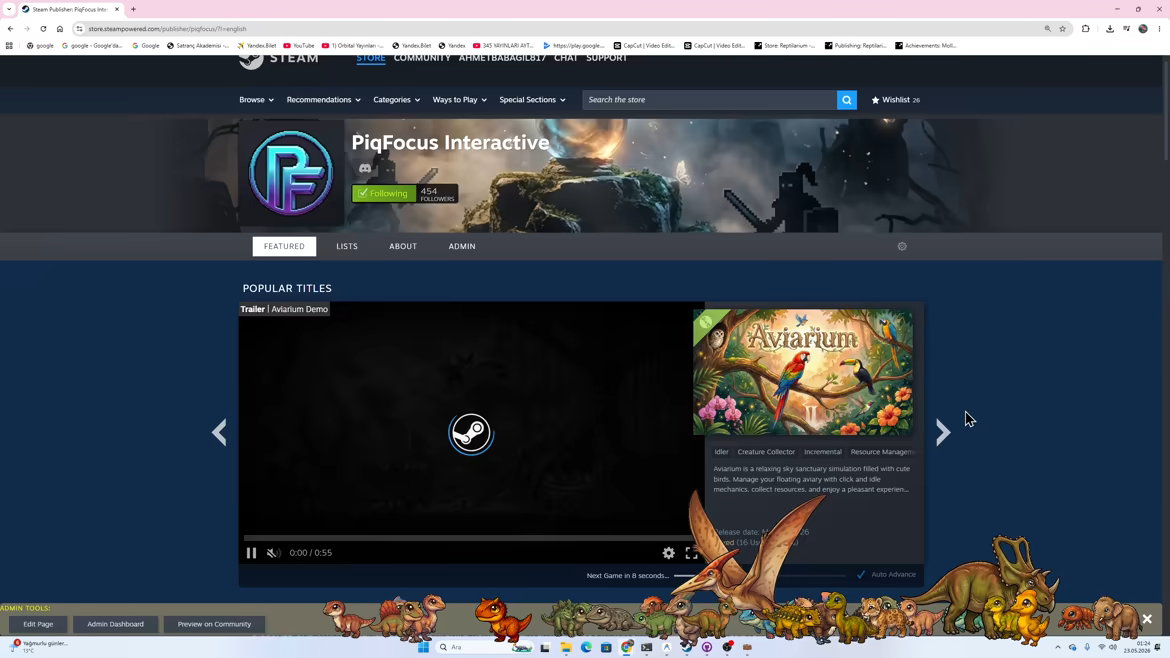Expand the Ways to Play menu
The width and height of the screenshot is (1170, 658).
tap(460, 100)
